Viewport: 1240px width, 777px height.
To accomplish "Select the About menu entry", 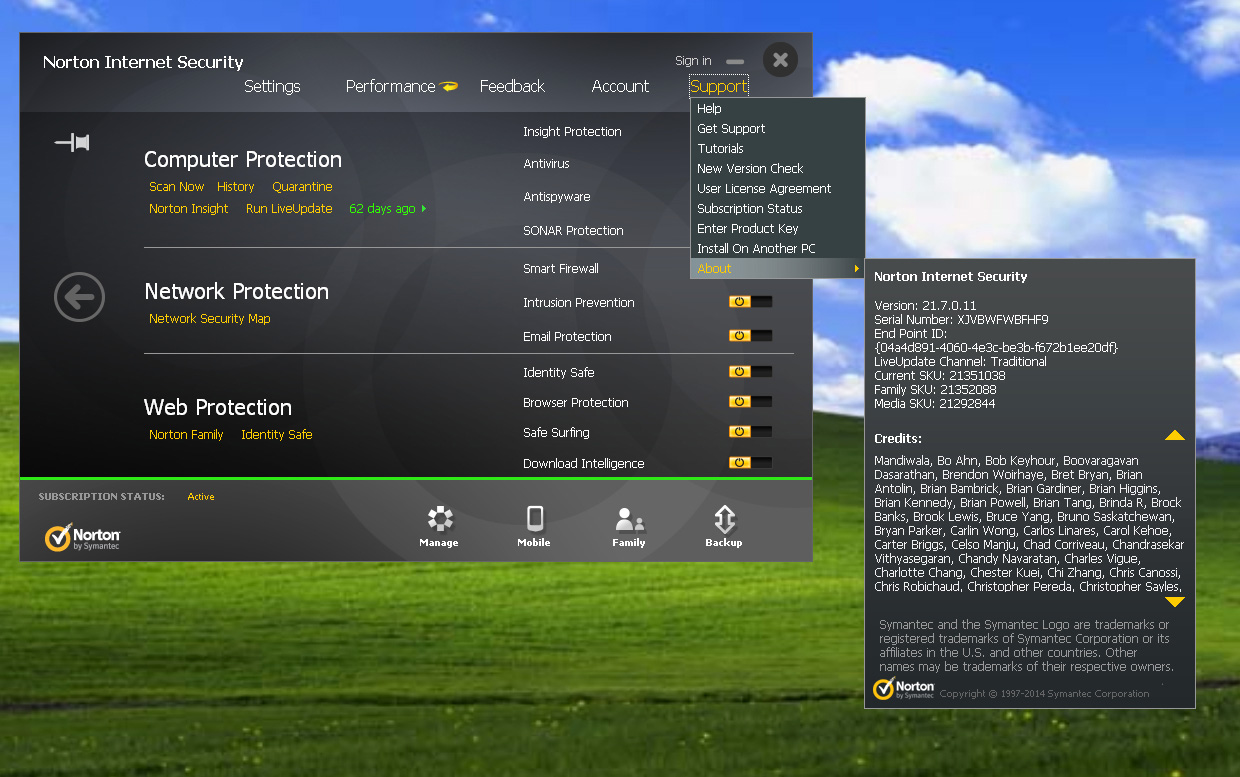I will [x=777, y=269].
